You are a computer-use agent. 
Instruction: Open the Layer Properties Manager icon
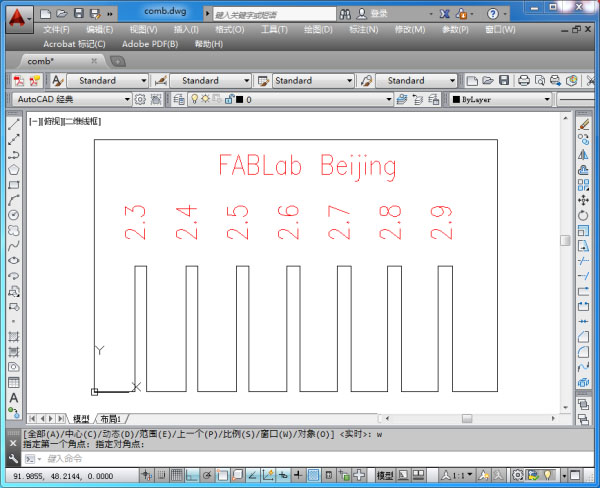(179, 100)
